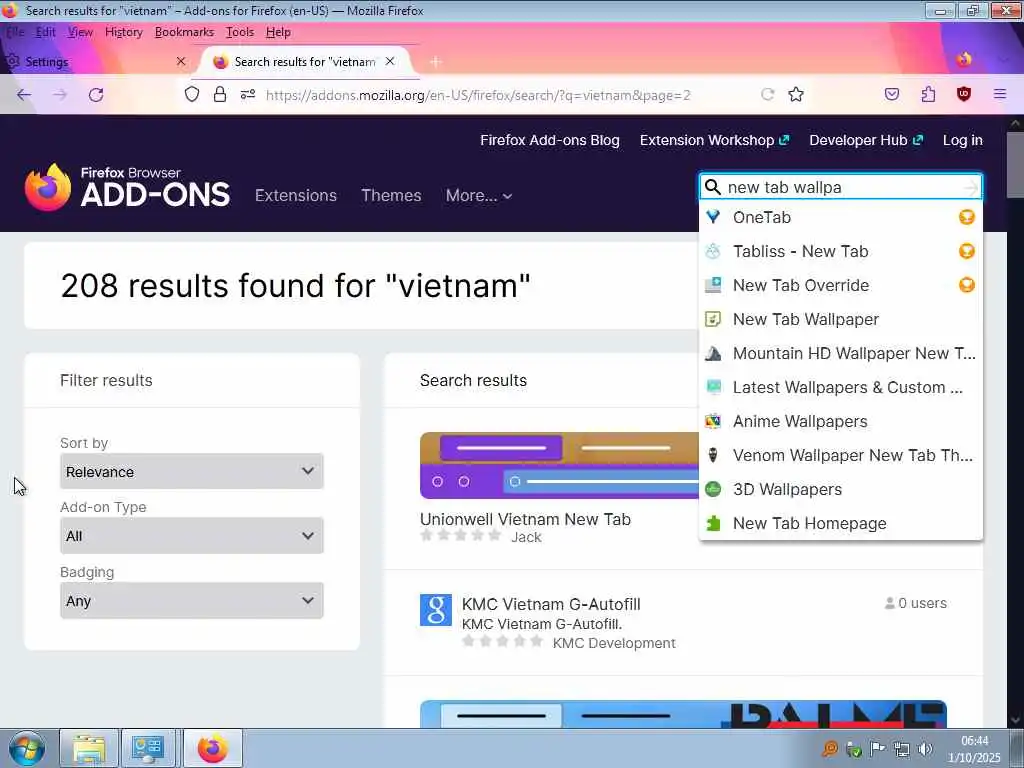Close the Search results for vietnam tab
The image size is (1024, 768).
390,61
